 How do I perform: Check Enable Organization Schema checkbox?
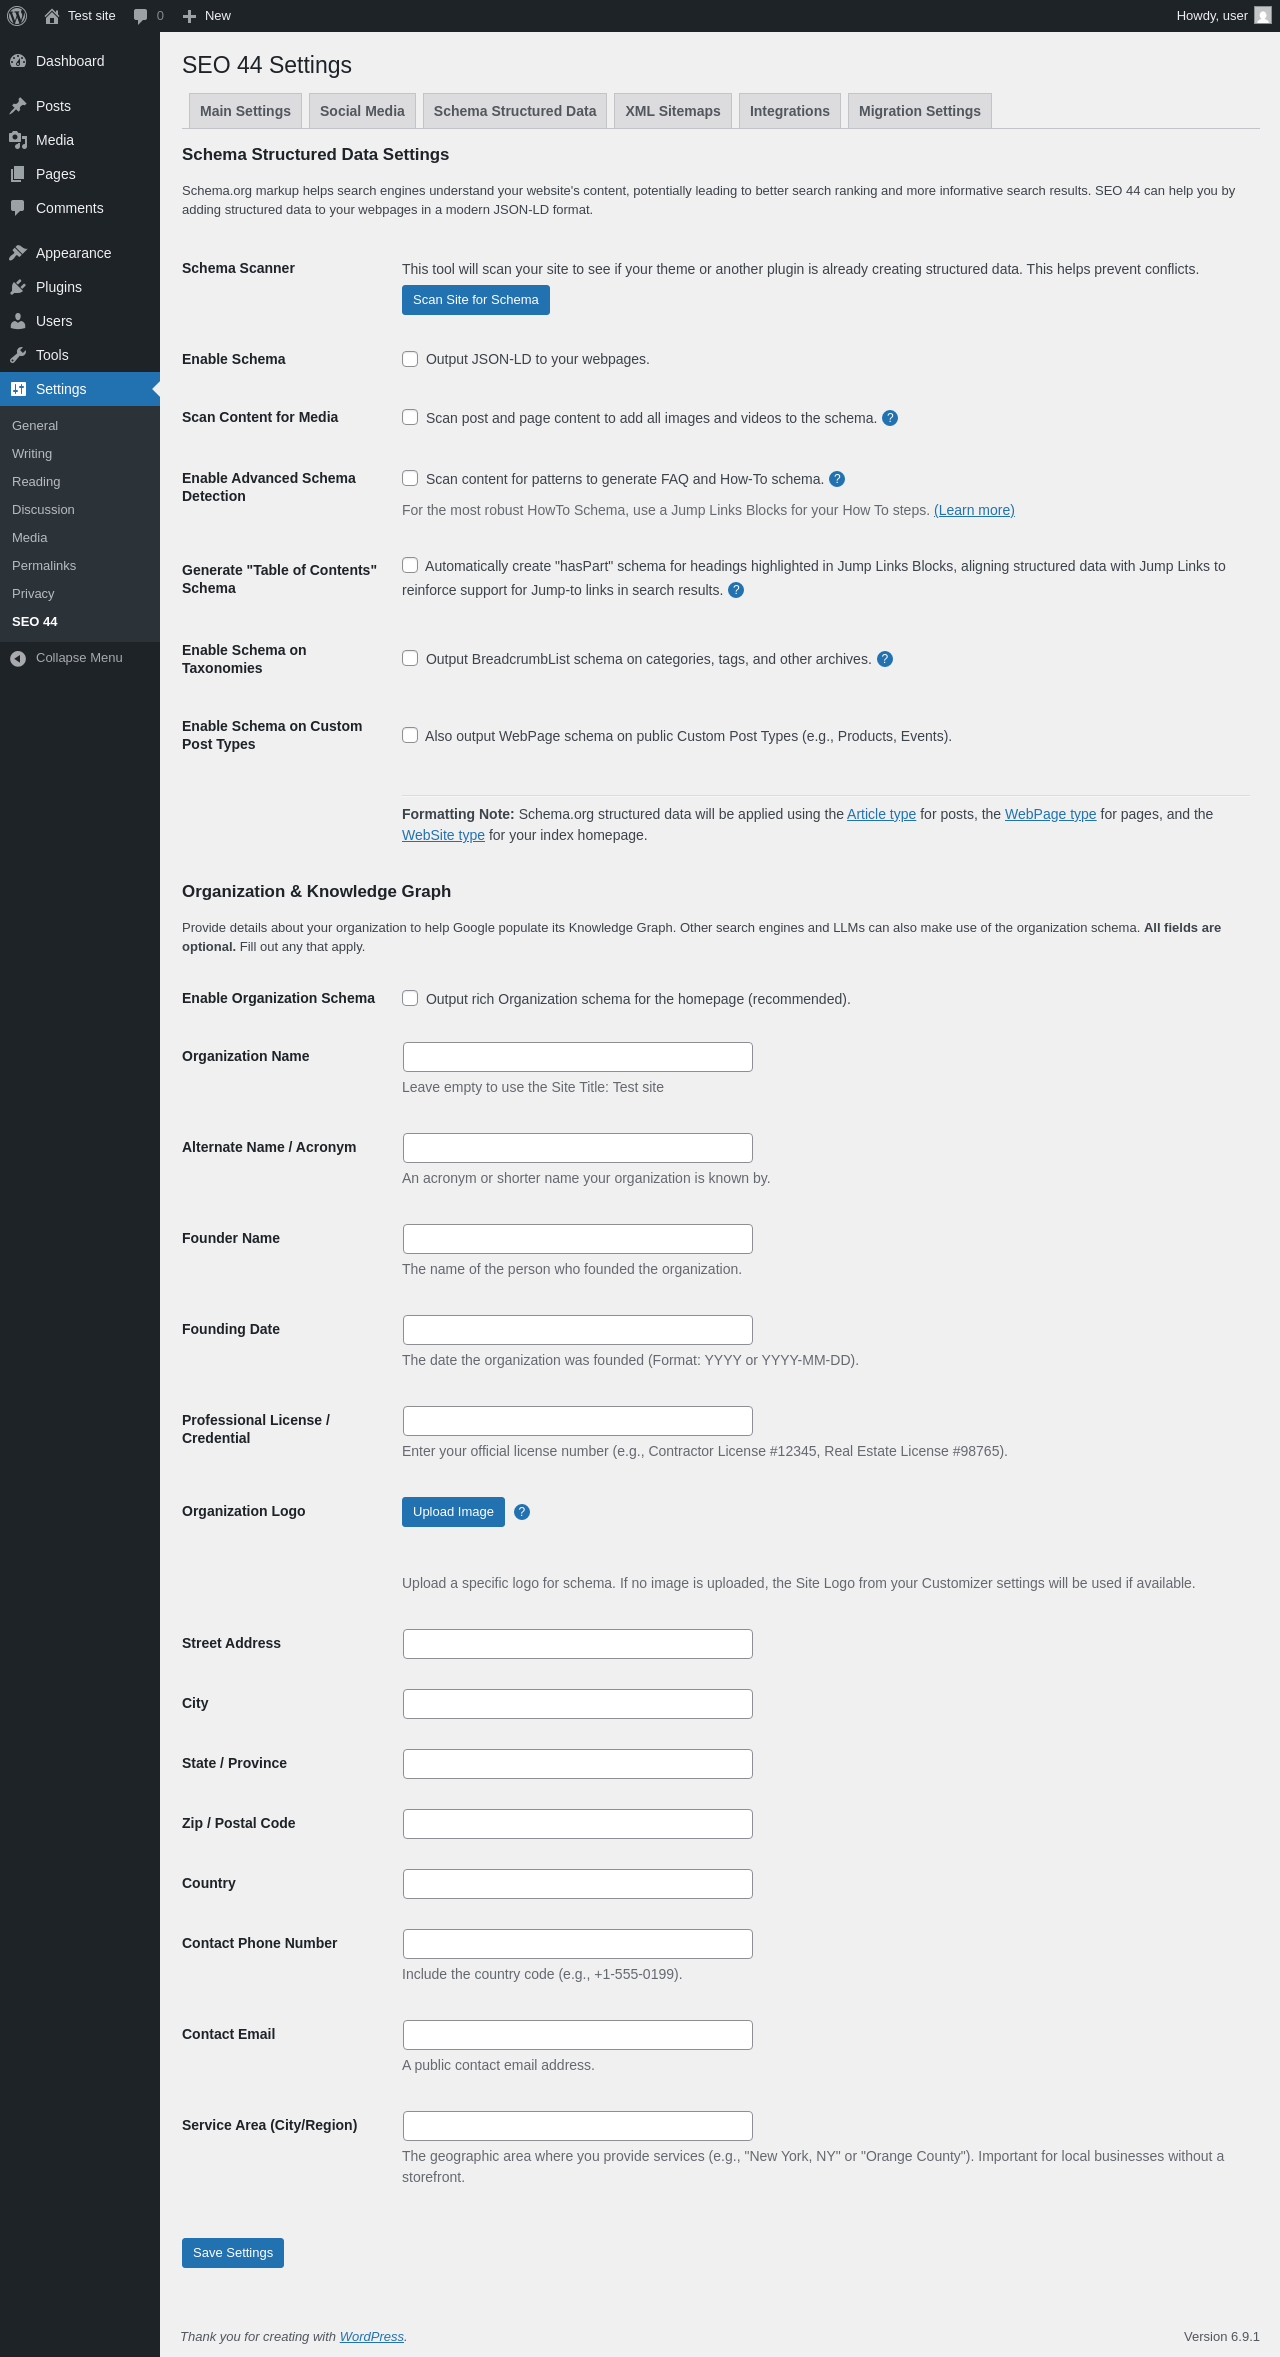tap(410, 998)
